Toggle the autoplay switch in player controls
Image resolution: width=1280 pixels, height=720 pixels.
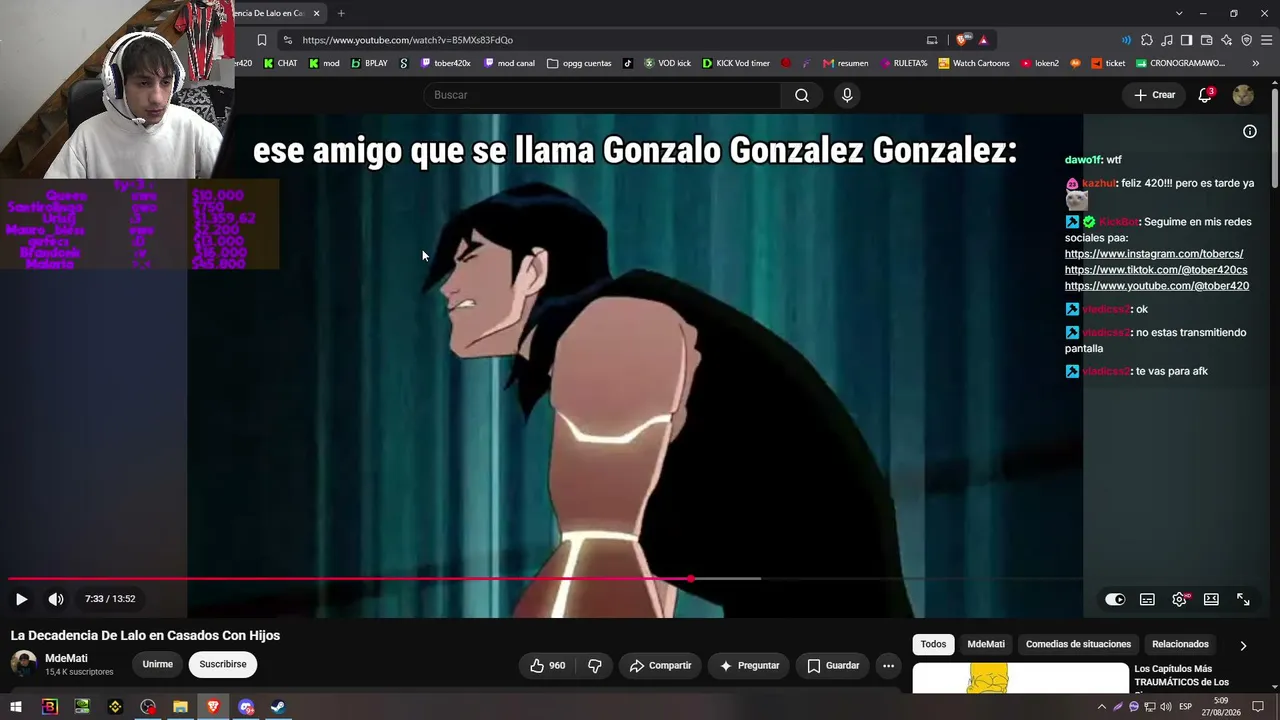pyautogui.click(x=1115, y=599)
